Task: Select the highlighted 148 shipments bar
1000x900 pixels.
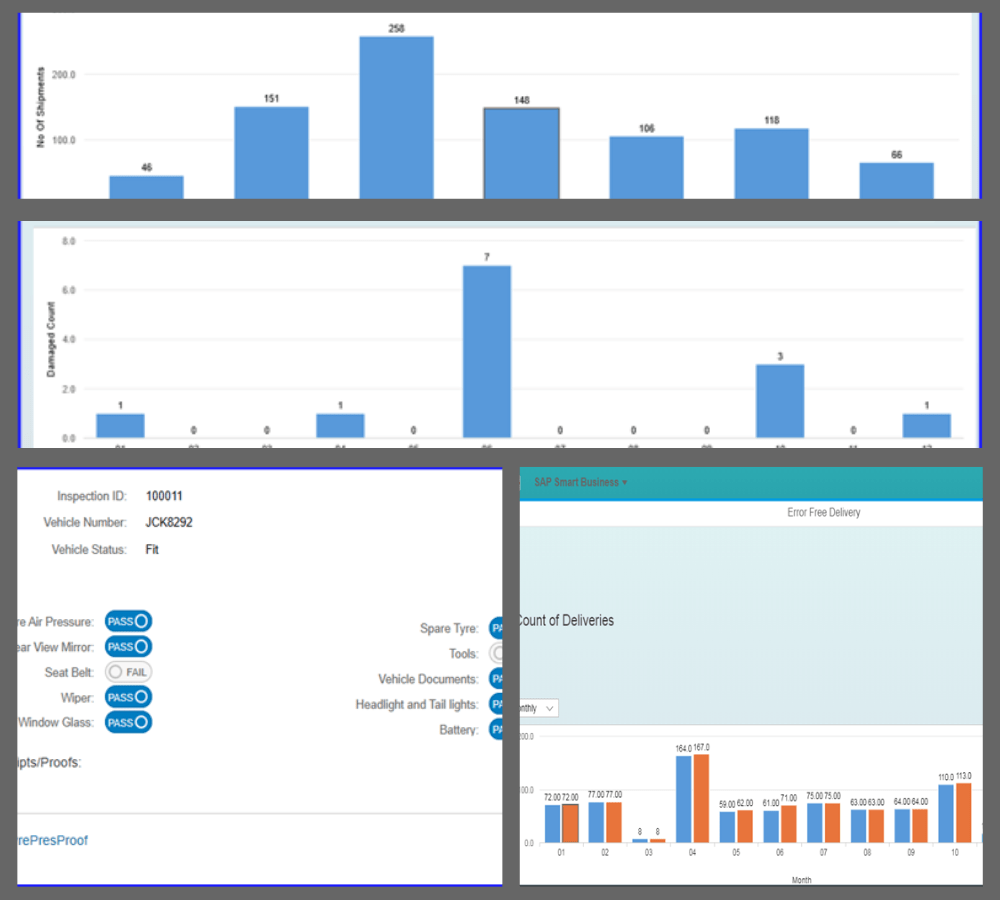Action: (521, 152)
